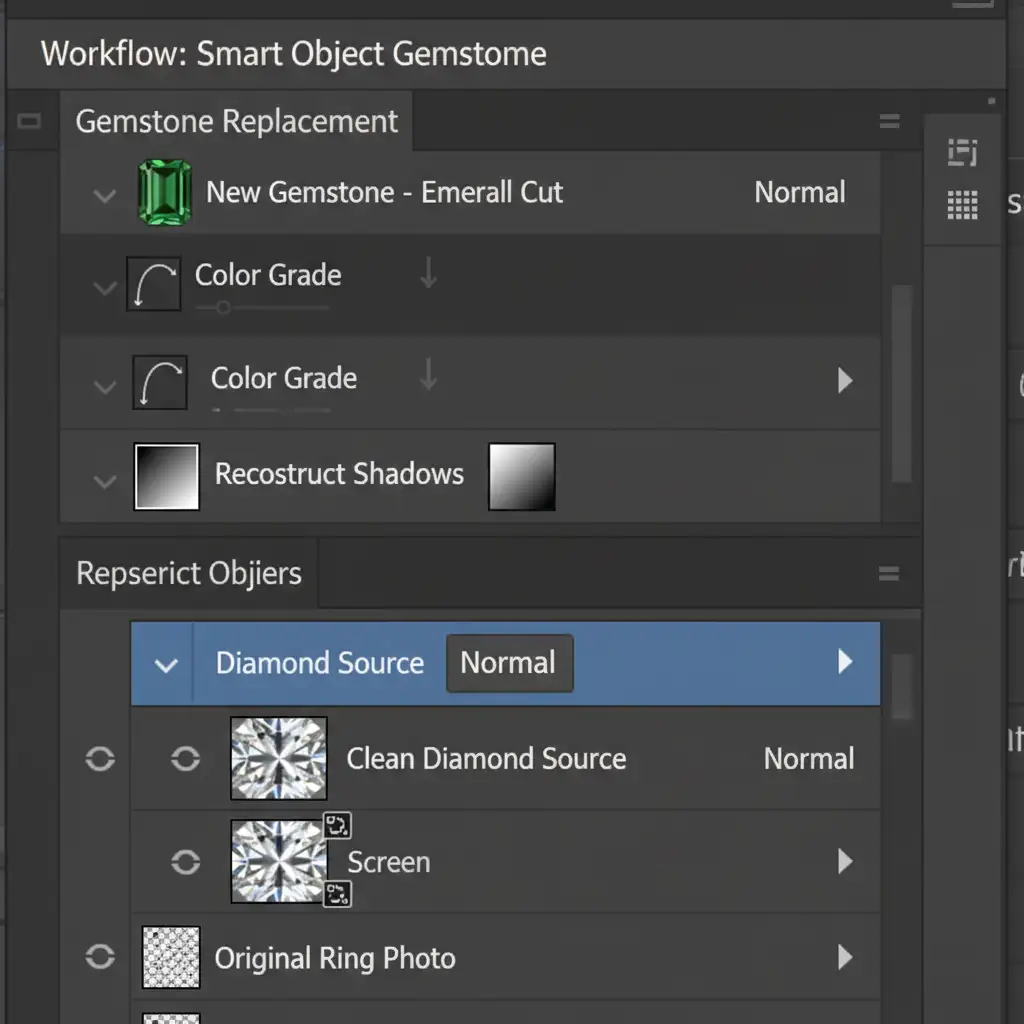Click the arrow button on Original Ring Photo row

pos(845,958)
